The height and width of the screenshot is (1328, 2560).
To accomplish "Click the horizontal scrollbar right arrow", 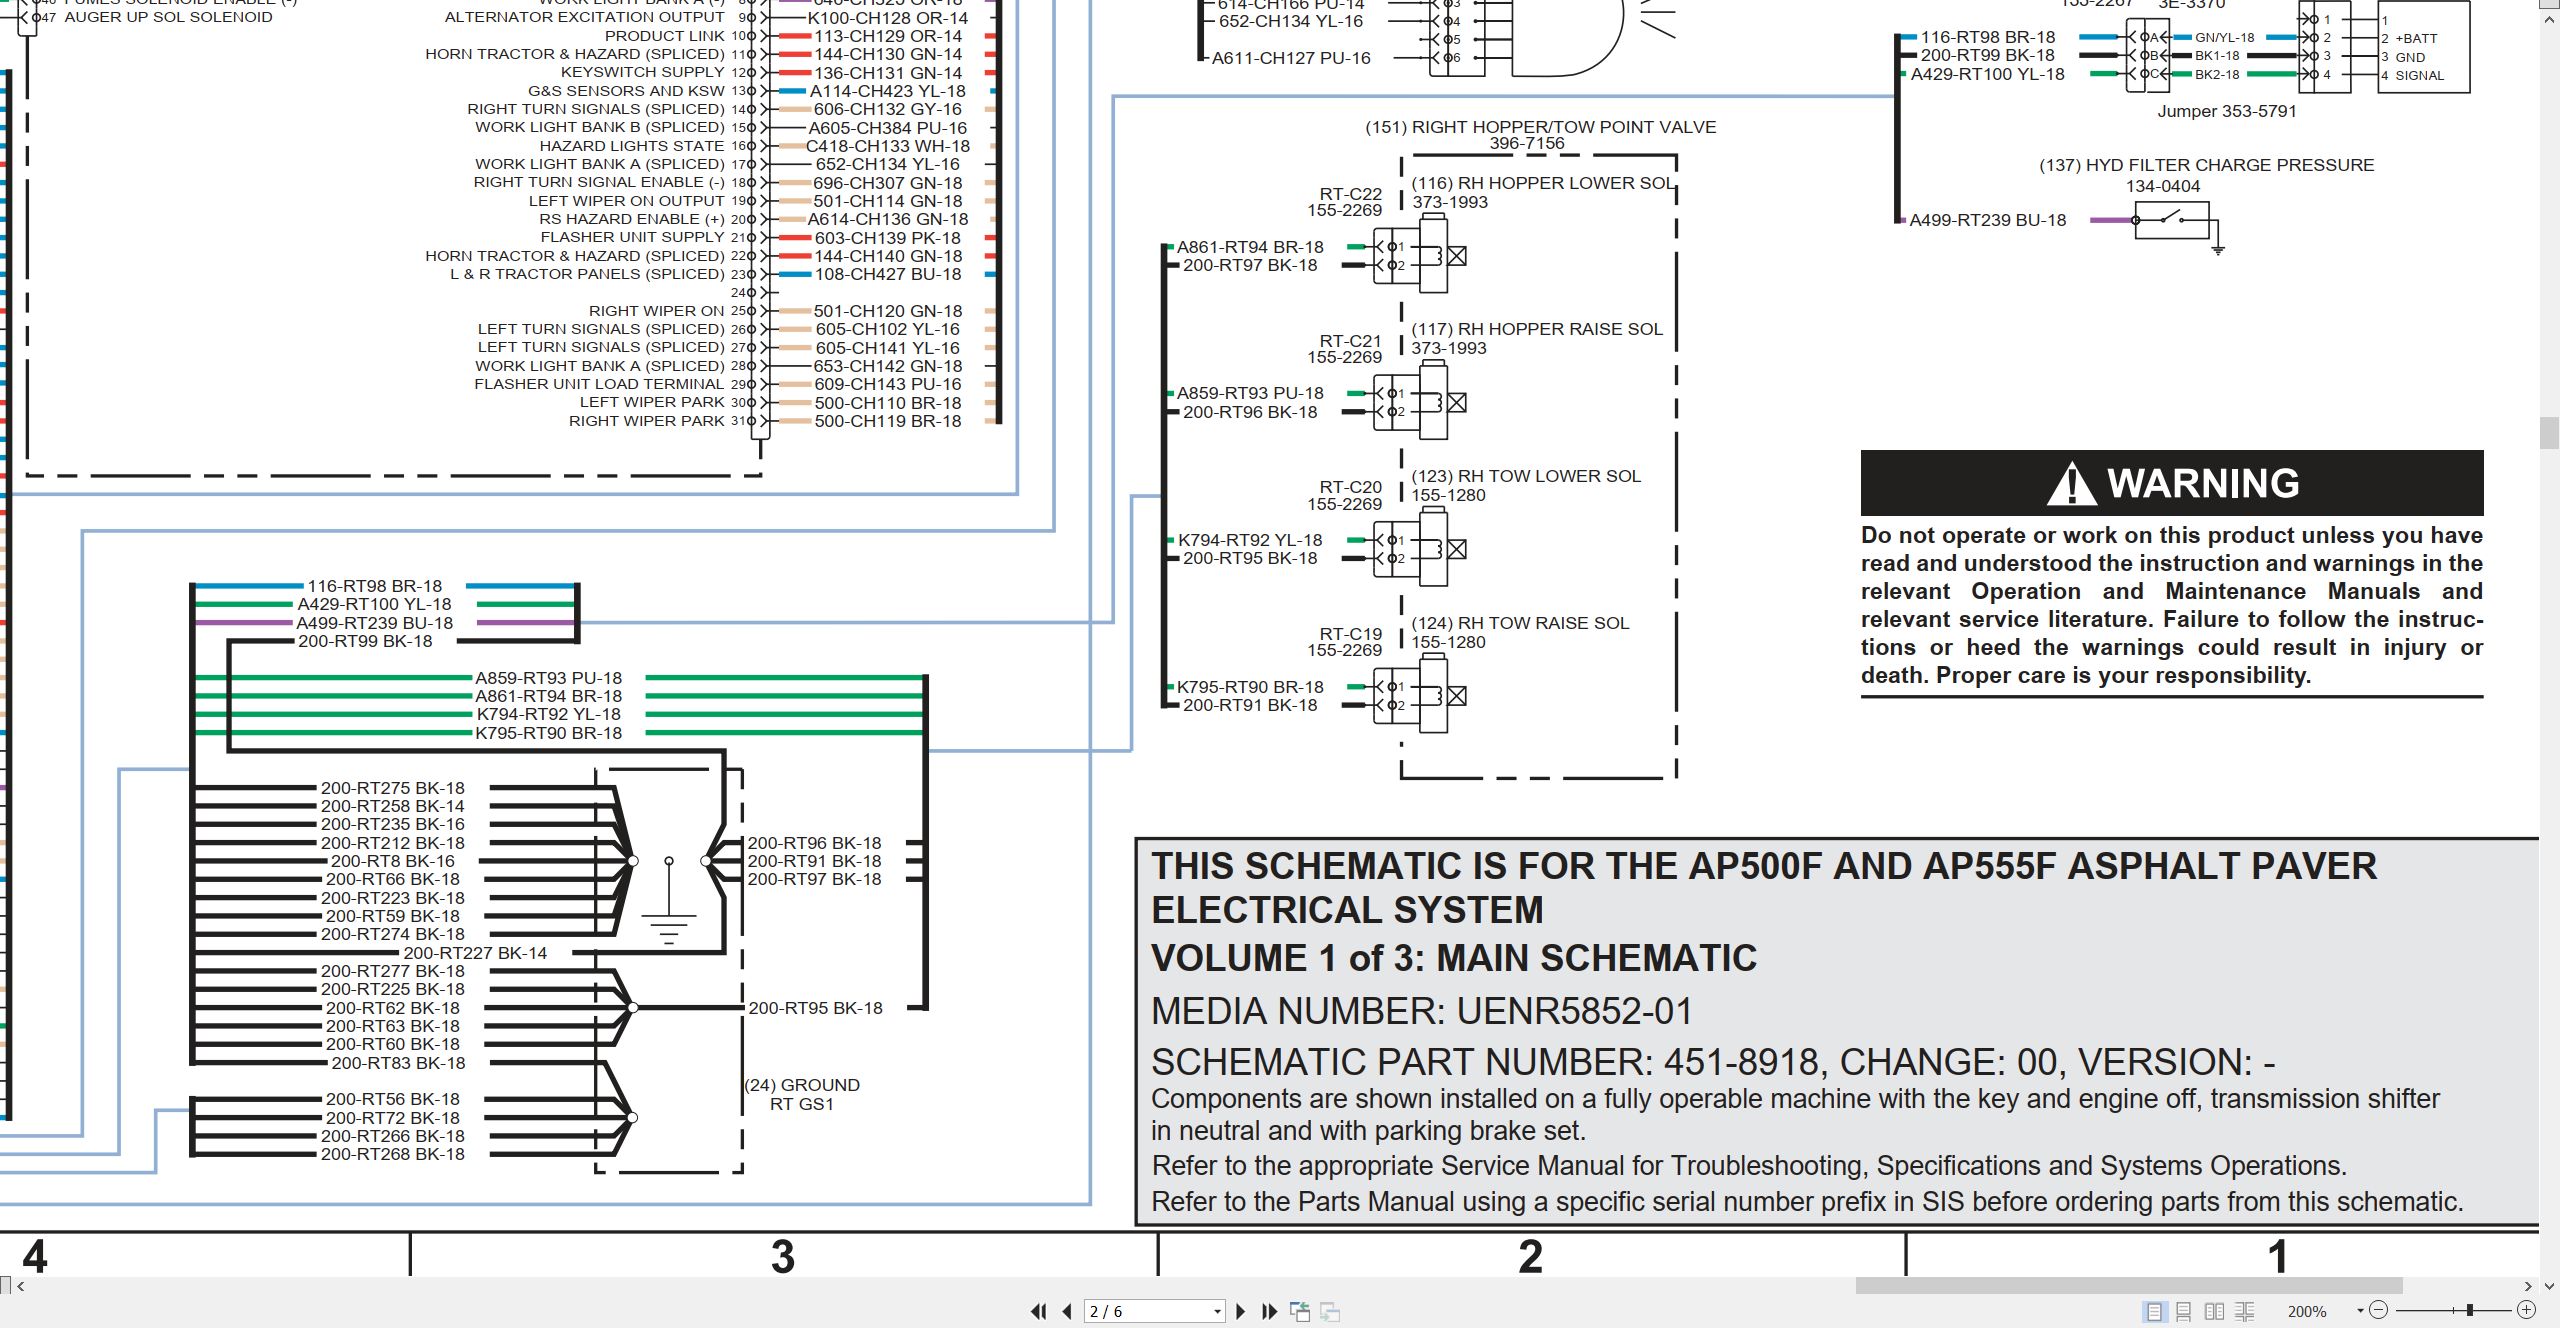I will point(2528,1286).
